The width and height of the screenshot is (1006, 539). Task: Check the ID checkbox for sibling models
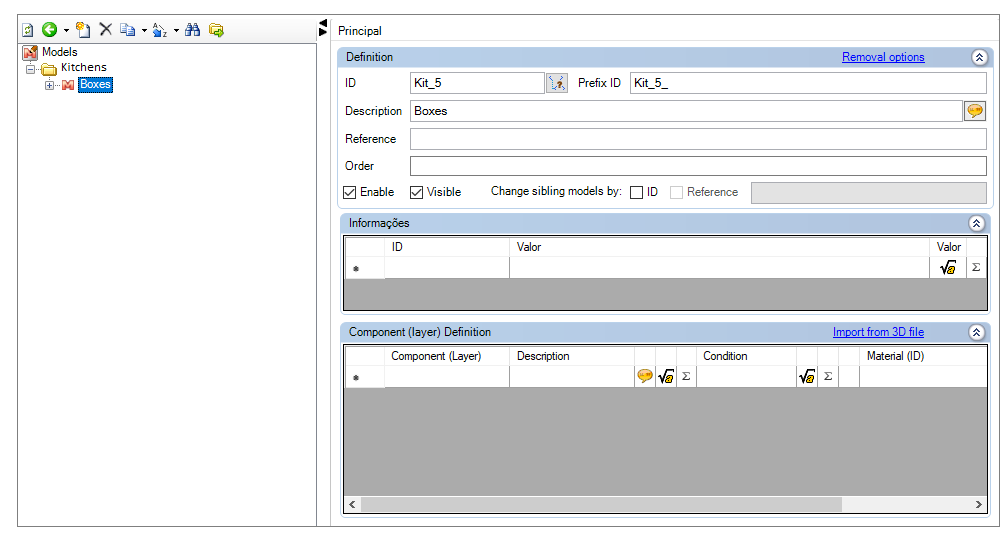636,192
